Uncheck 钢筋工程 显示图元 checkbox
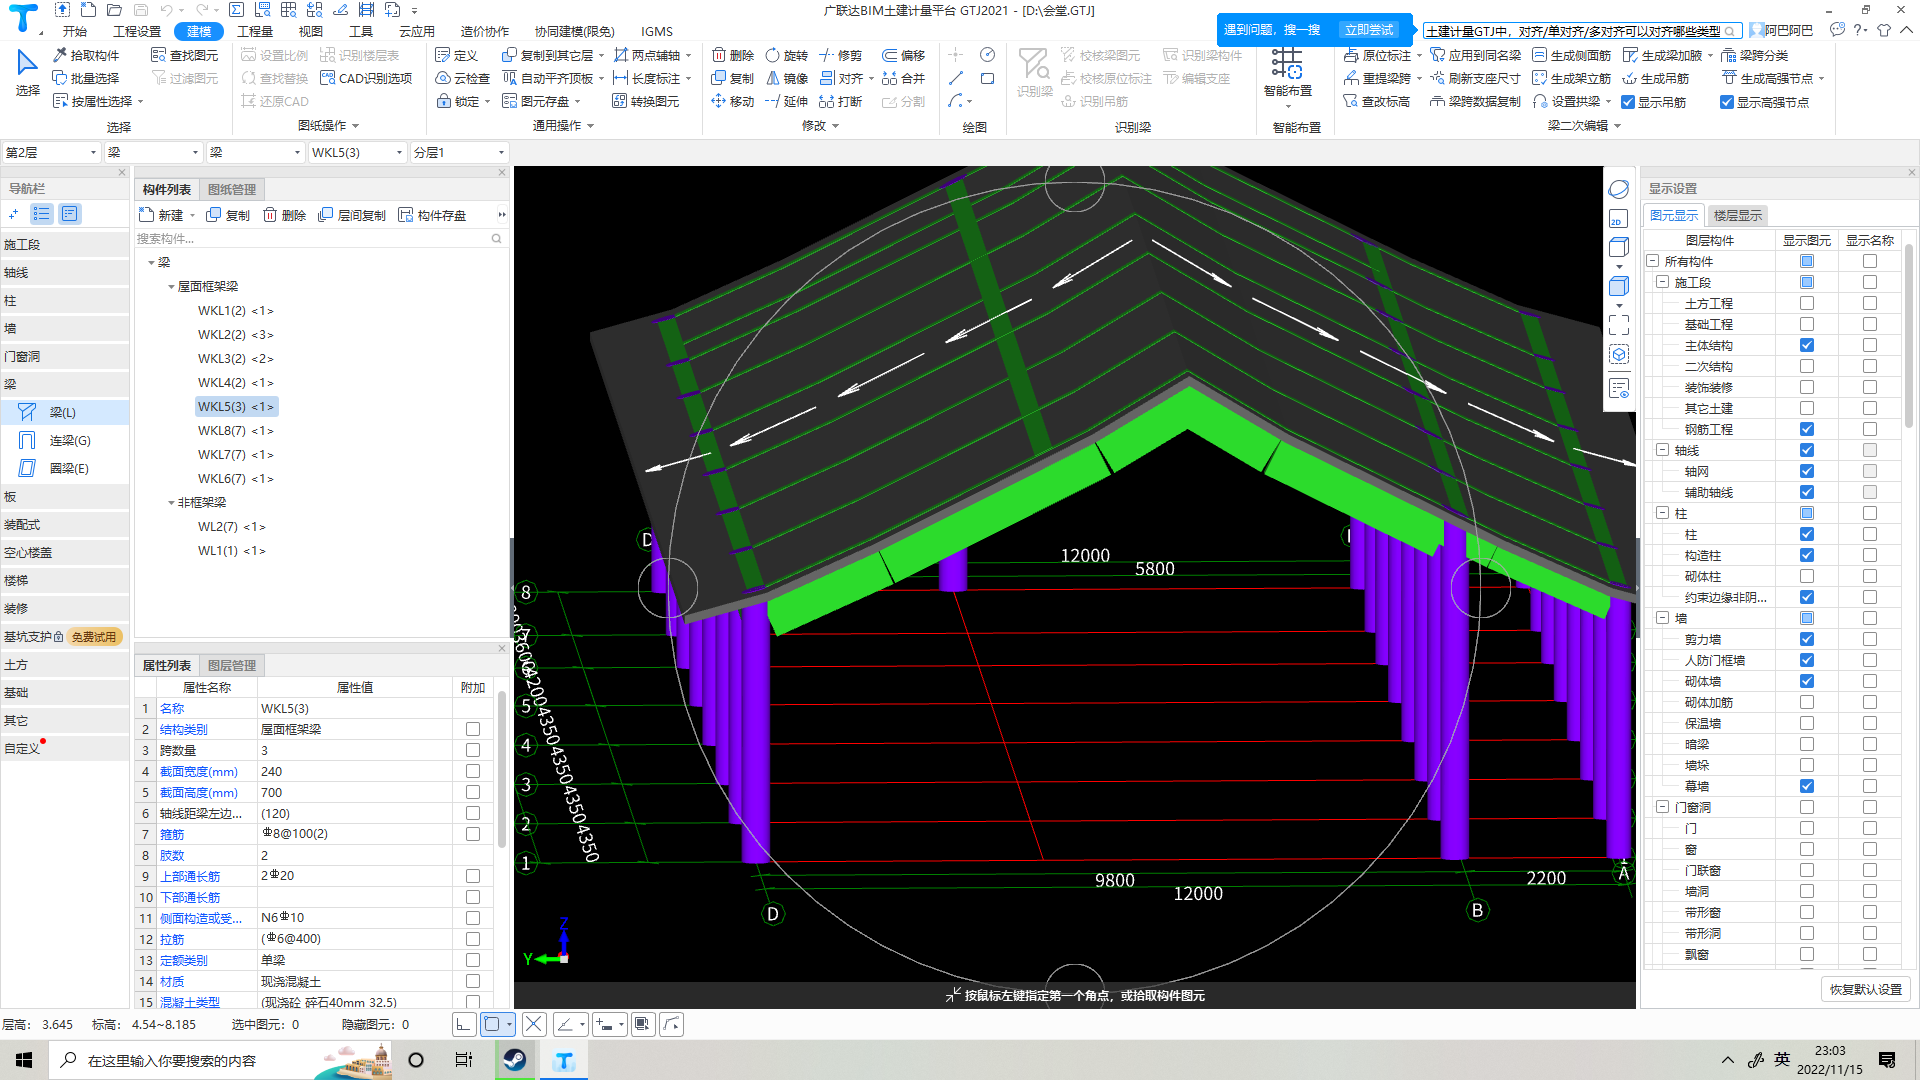 pos(1807,429)
